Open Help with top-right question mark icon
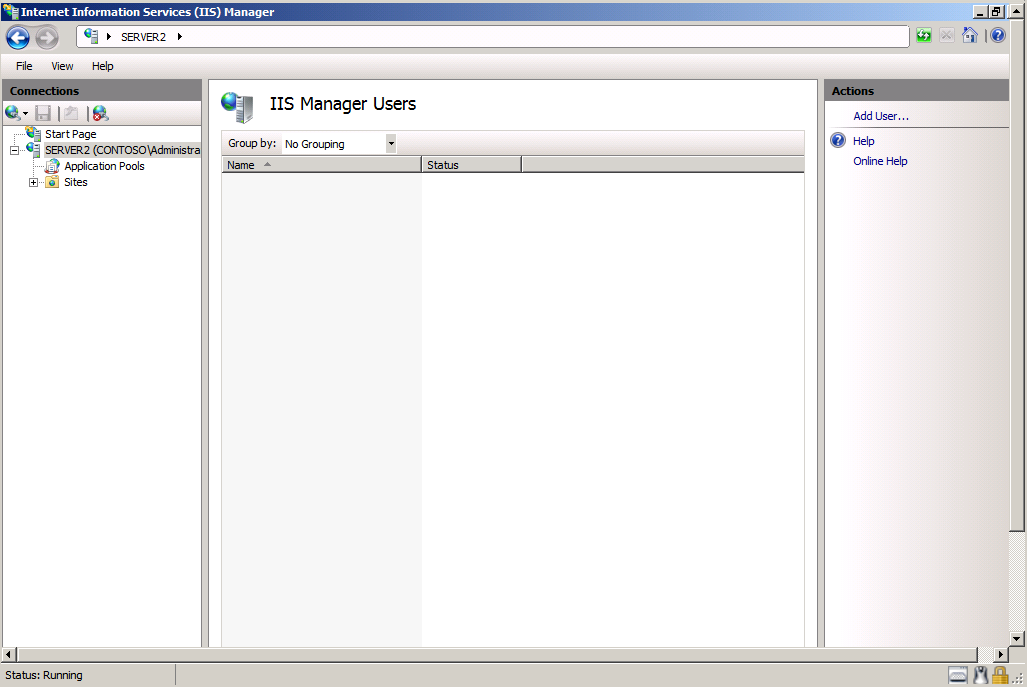1027x687 pixels. click(x=998, y=35)
